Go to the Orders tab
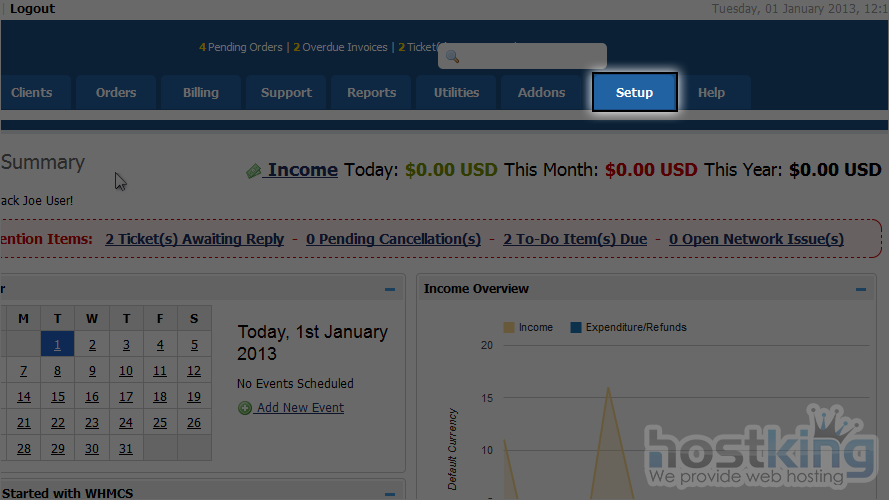This screenshot has width=889, height=500. point(116,93)
